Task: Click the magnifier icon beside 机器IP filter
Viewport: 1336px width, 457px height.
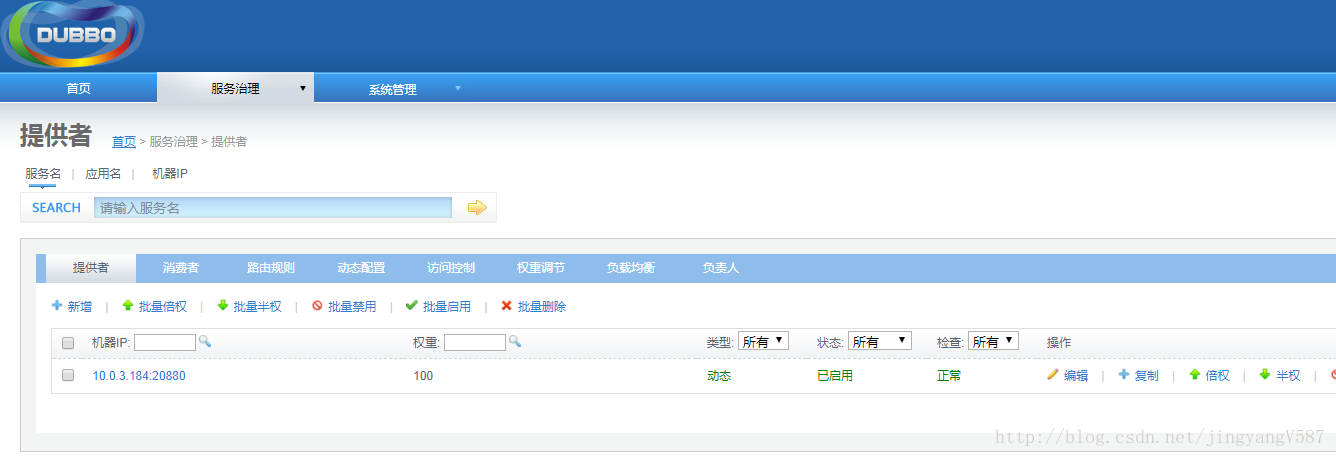Action: pyautogui.click(x=205, y=341)
